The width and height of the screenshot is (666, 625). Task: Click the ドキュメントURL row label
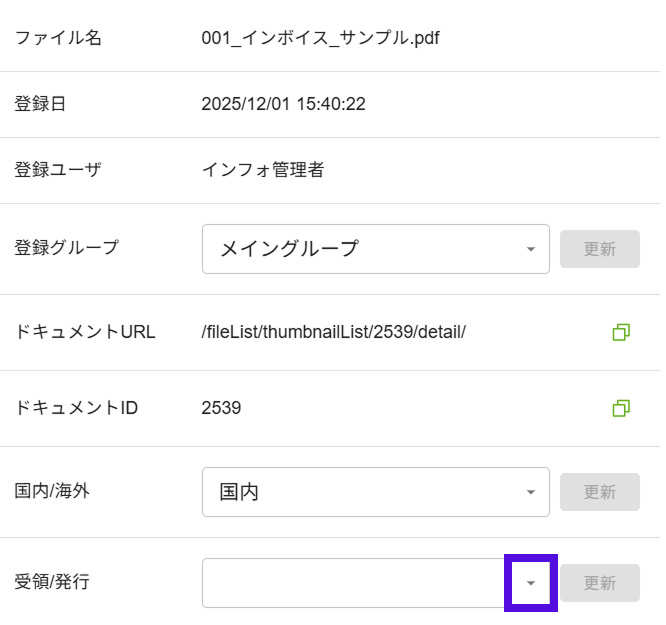click(x=85, y=332)
